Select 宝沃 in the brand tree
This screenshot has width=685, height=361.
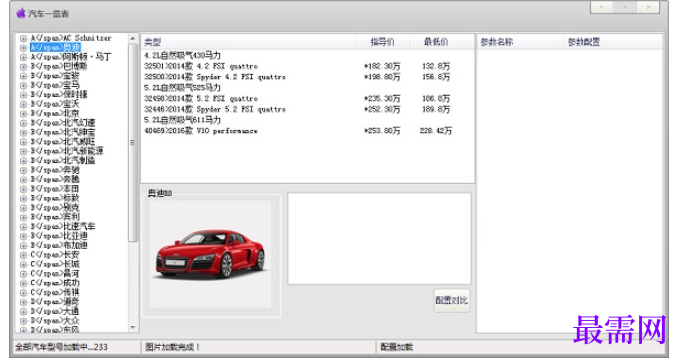55,104
